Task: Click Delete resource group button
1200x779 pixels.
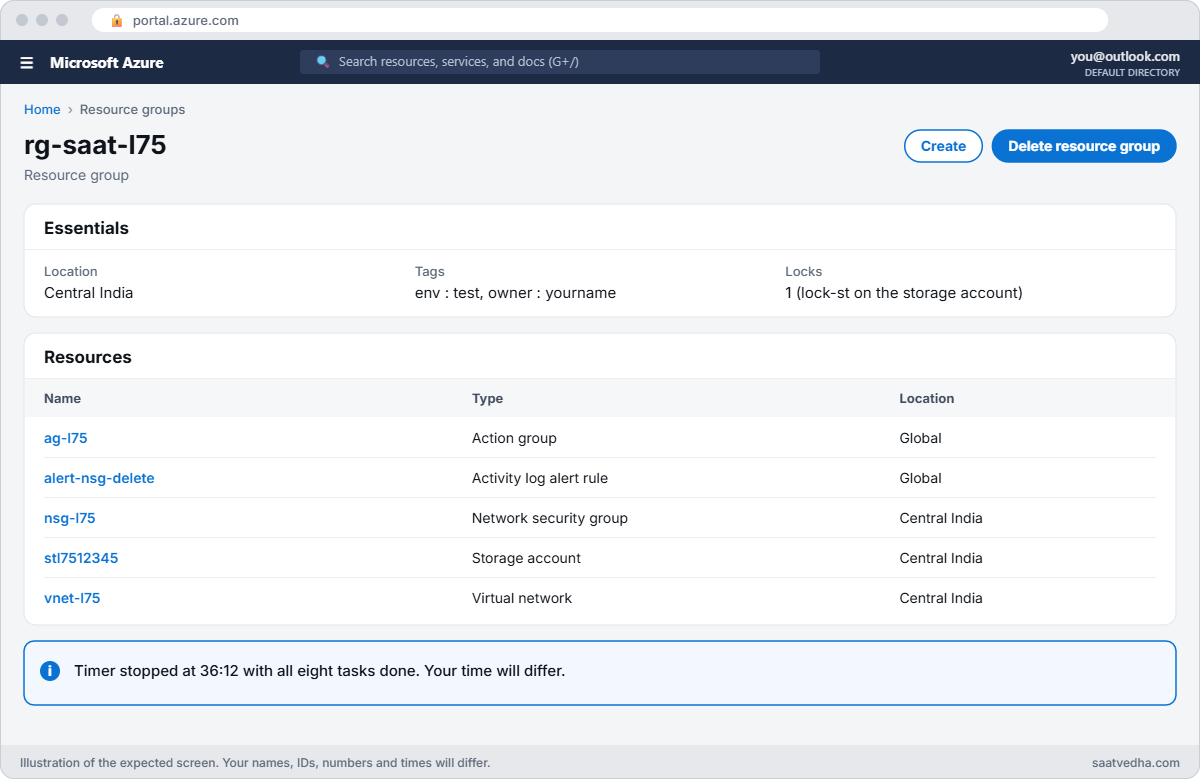Action: (x=1084, y=146)
